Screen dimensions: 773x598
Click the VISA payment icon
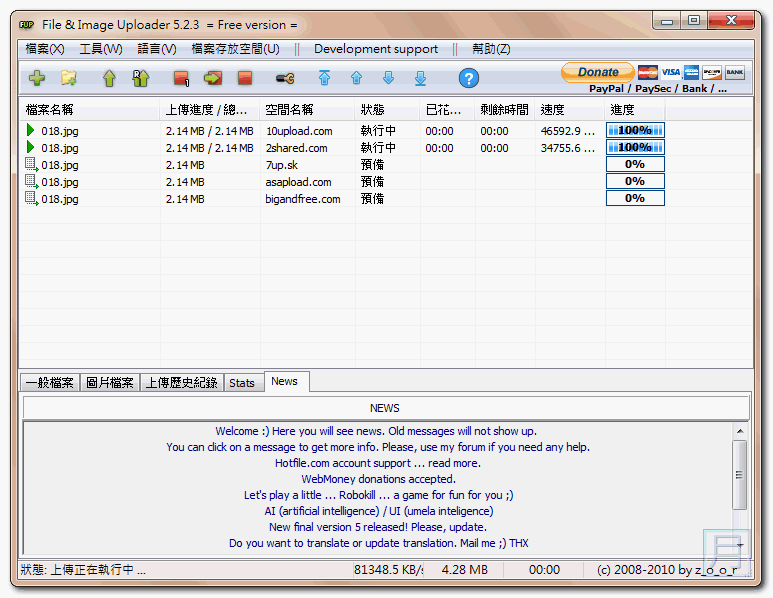(670, 72)
